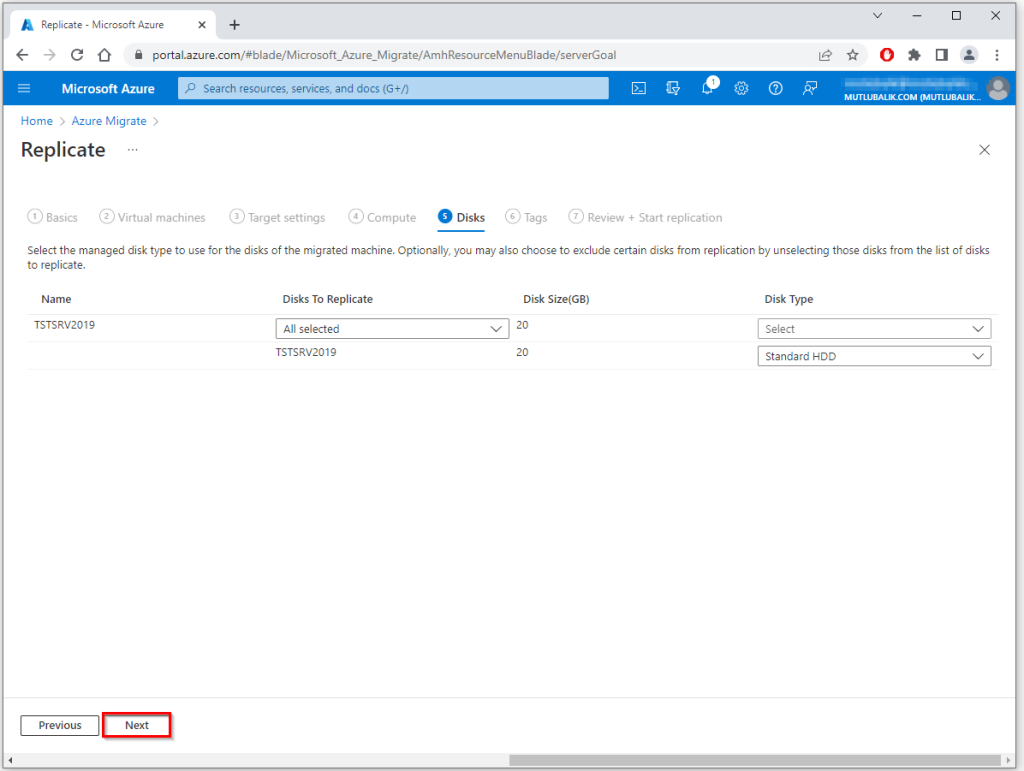Viewport: 1024px width, 771px height.
Task: Open Azure portal settings gear
Action: pos(741,88)
